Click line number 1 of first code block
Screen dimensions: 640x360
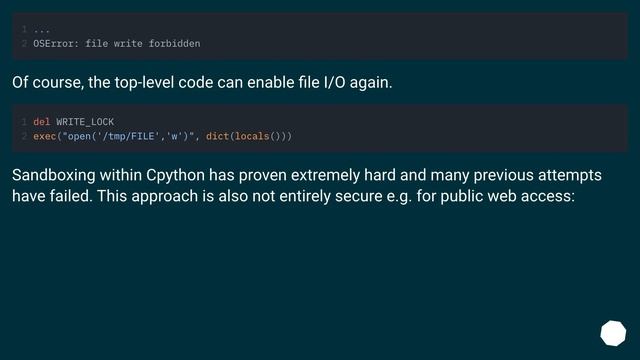coord(24,29)
